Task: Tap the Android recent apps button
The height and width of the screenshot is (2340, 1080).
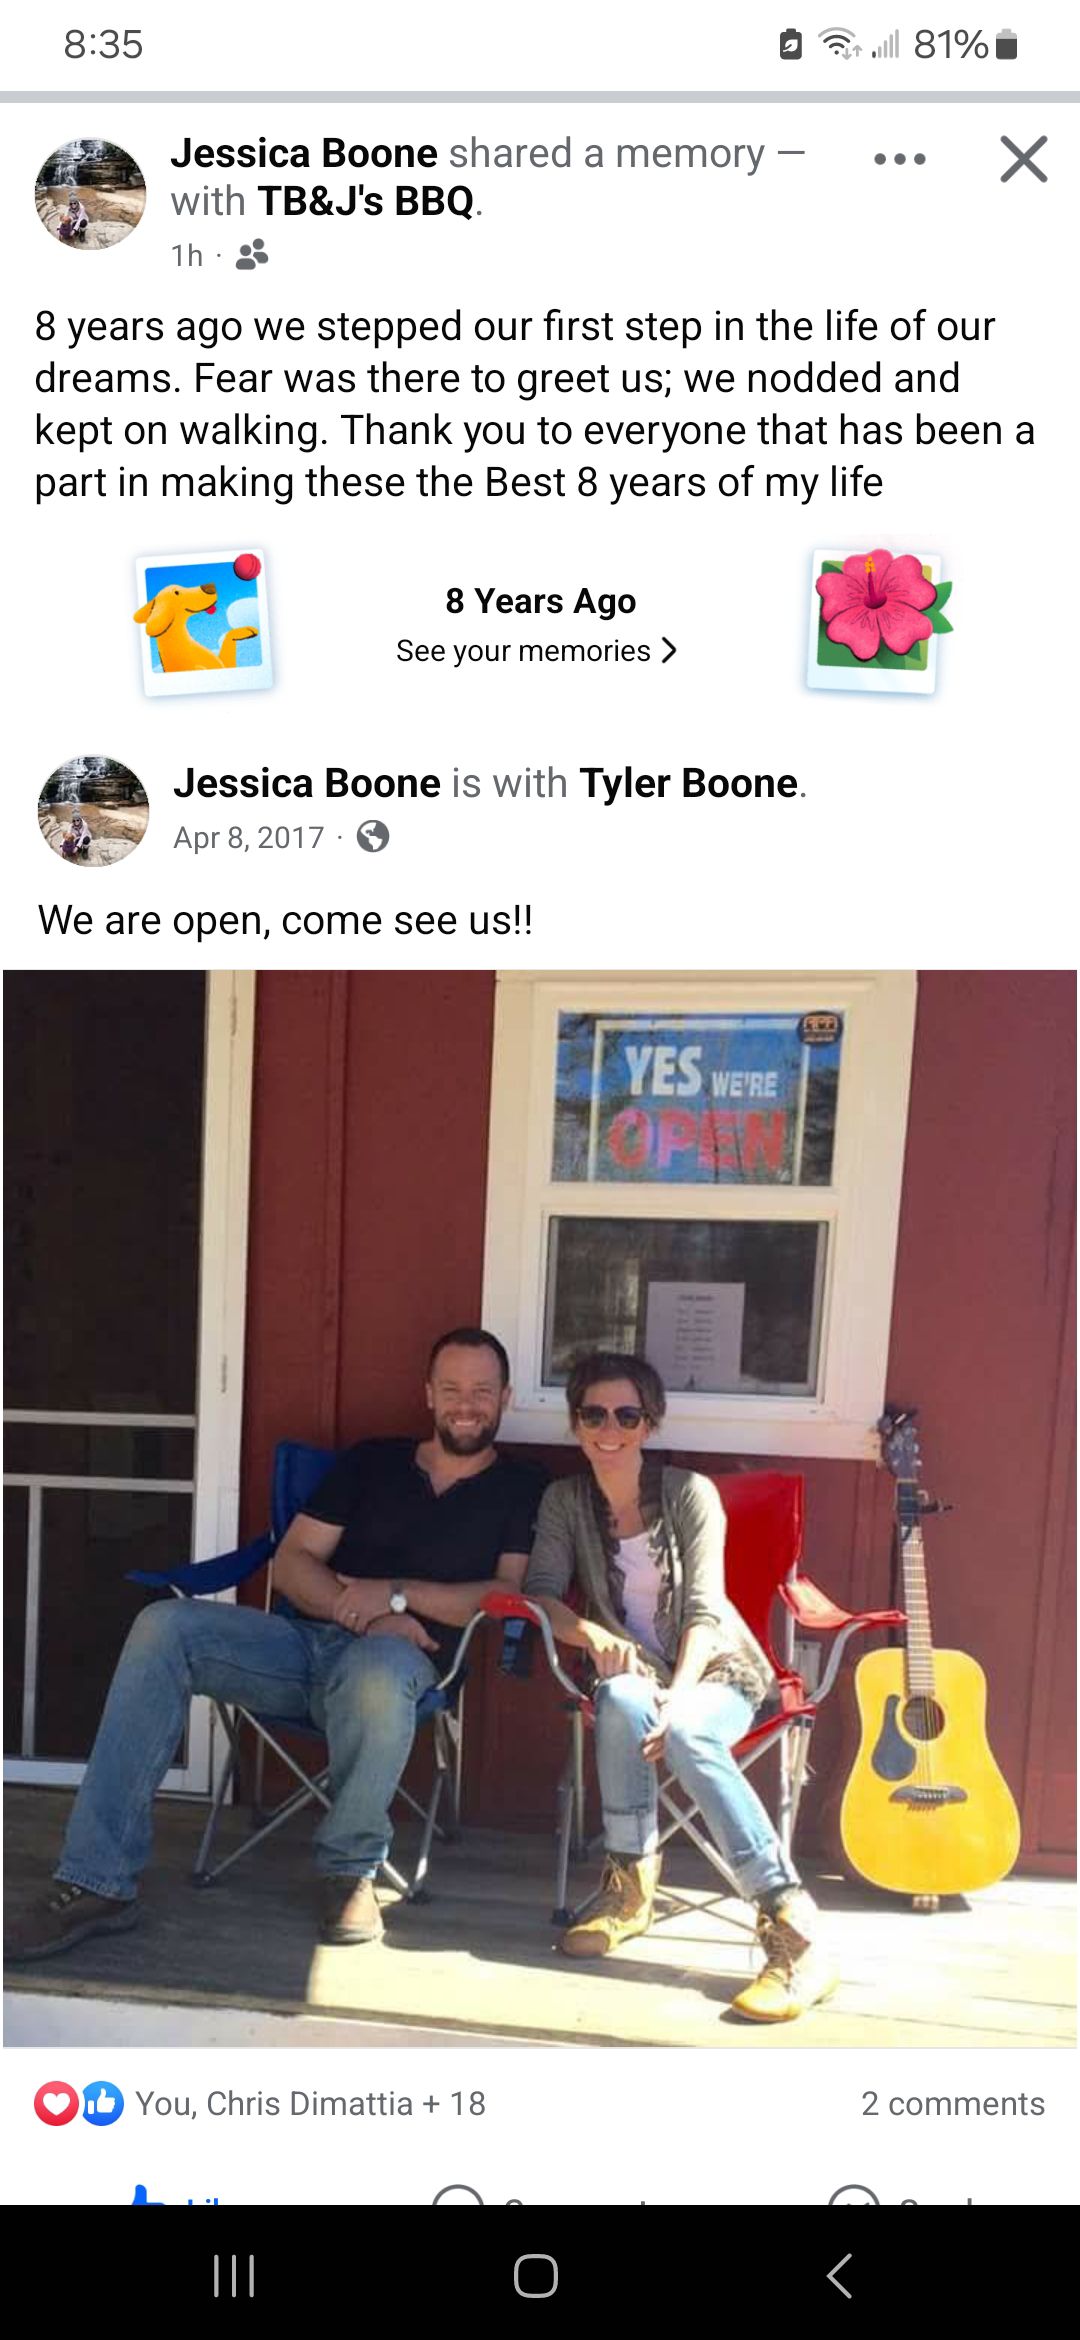Action: (x=235, y=2276)
